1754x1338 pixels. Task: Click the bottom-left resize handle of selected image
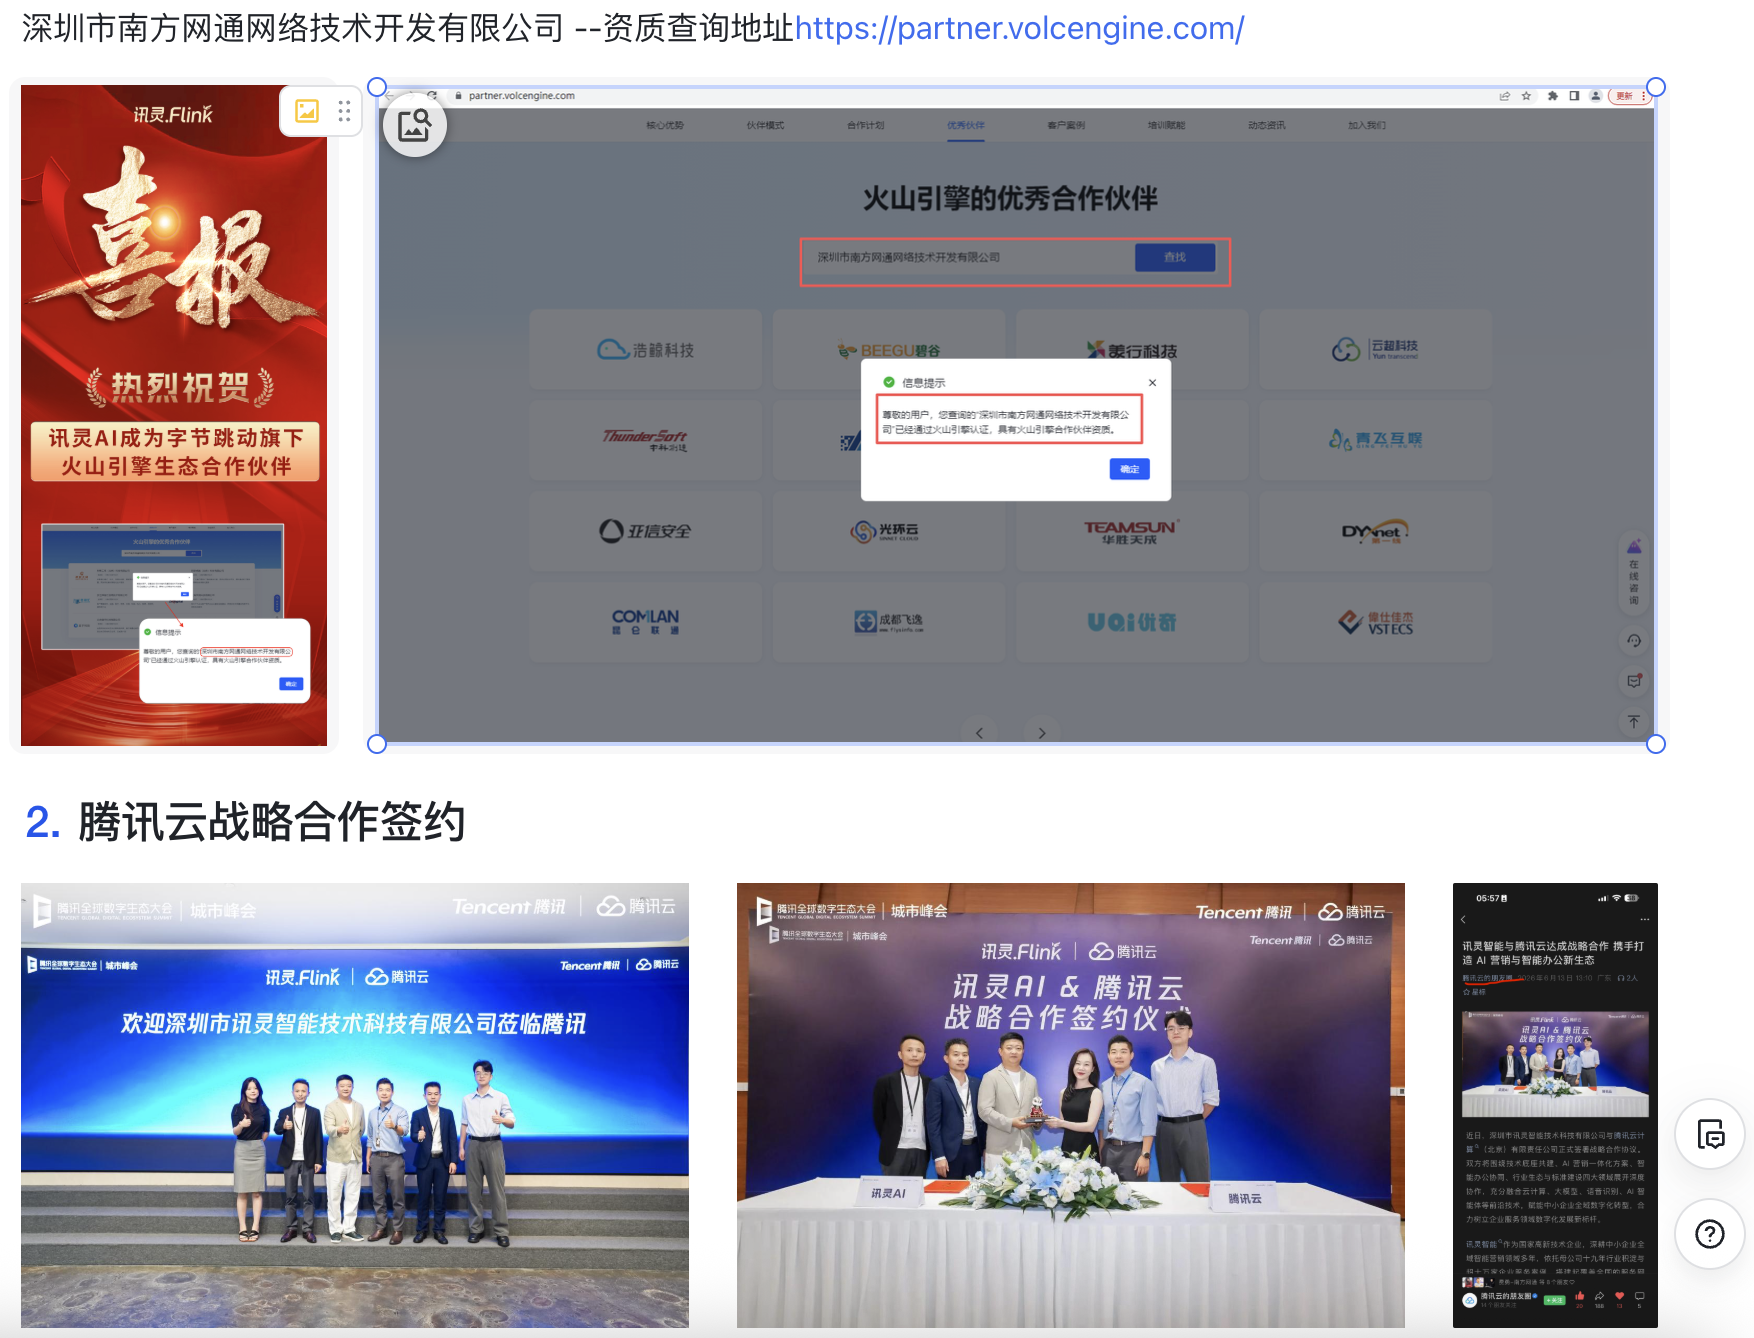(377, 744)
